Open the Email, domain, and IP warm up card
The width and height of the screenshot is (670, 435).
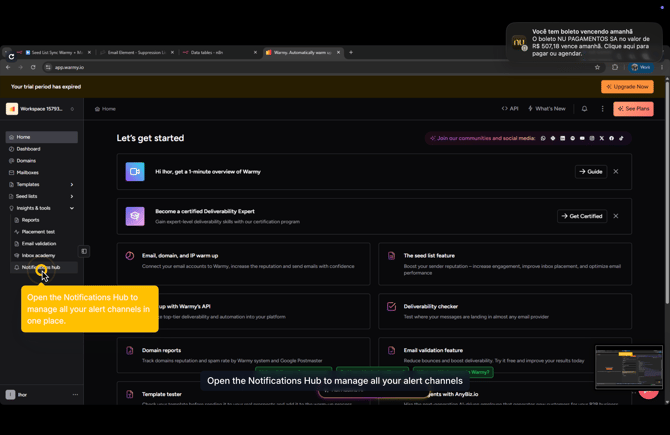(244, 264)
